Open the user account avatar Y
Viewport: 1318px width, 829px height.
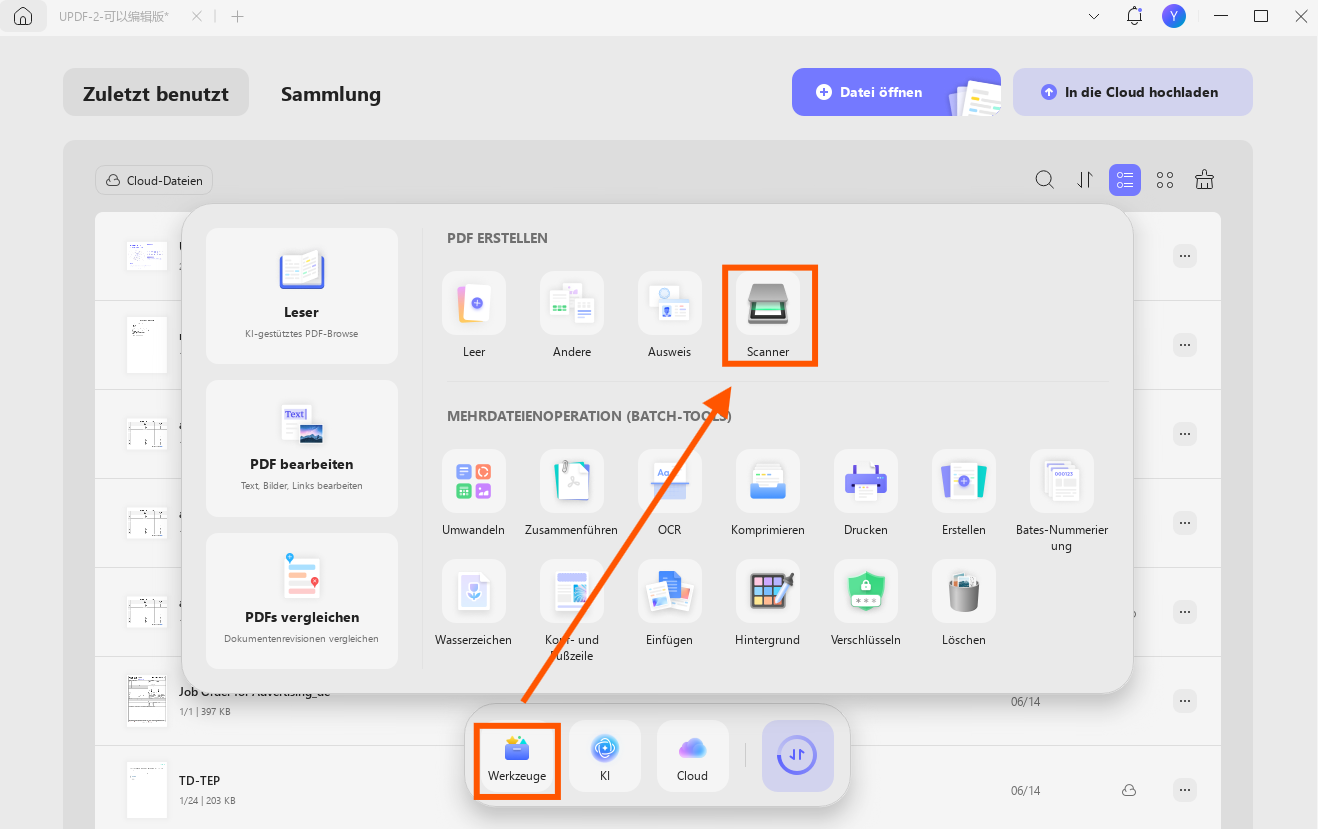click(x=1174, y=16)
